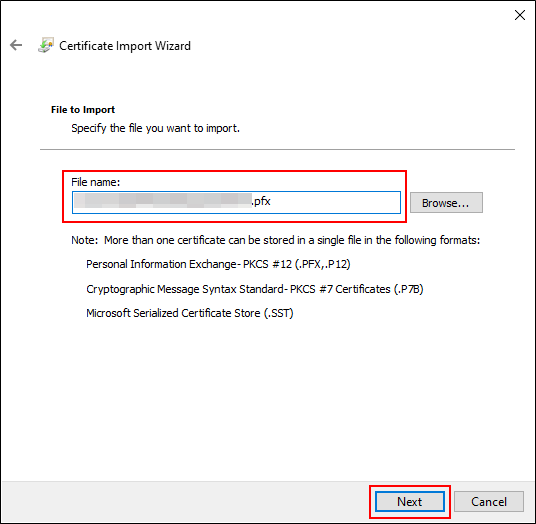Click 'Specify the file you want to import.' text
The image size is (536, 524).
[156, 128]
